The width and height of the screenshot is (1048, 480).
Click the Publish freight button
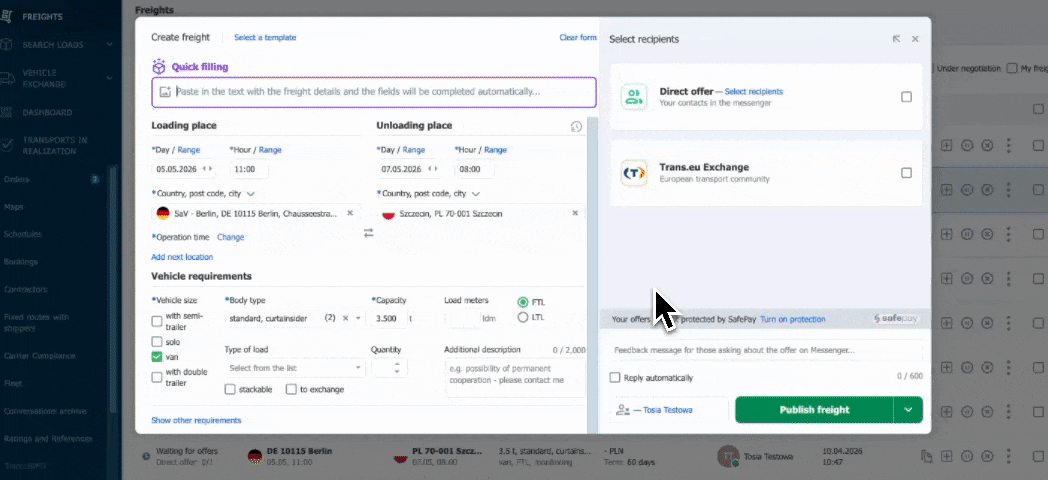(x=814, y=410)
